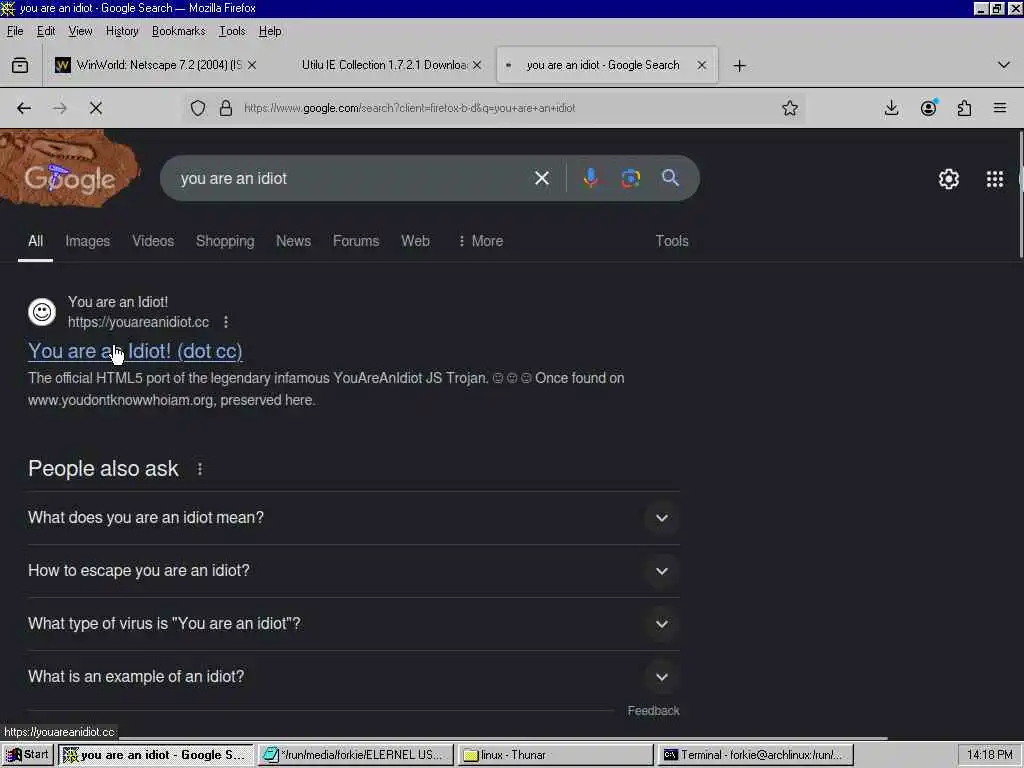Open search Tools options
Viewport: 1024px width, 768px height.
(672, 241)
